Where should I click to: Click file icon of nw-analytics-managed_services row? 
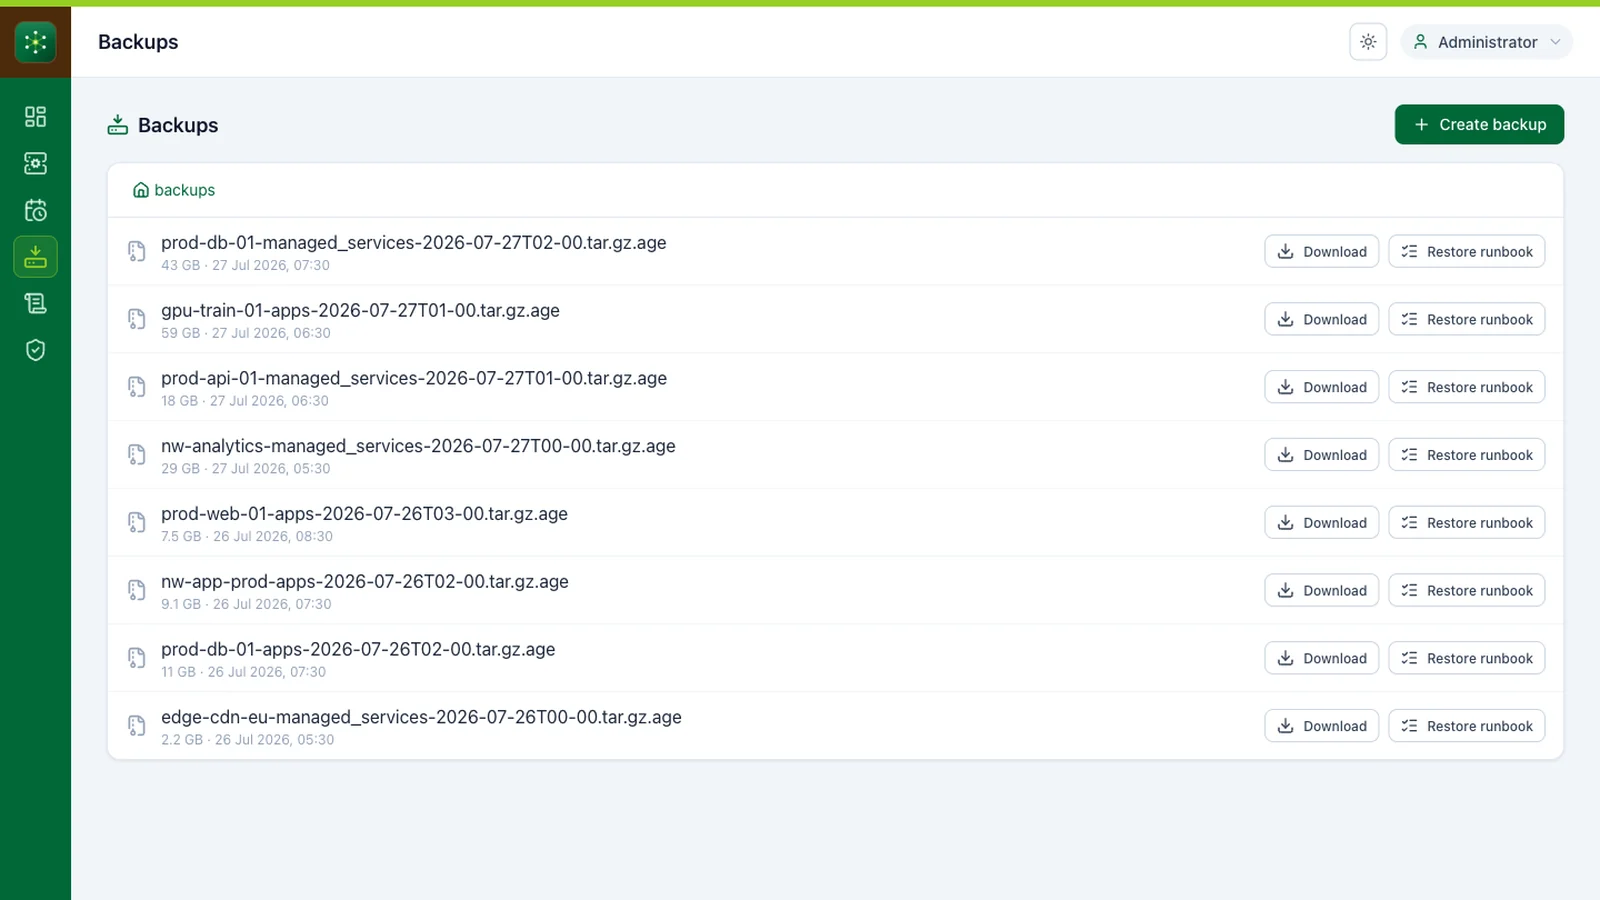[x=137, y=455]
